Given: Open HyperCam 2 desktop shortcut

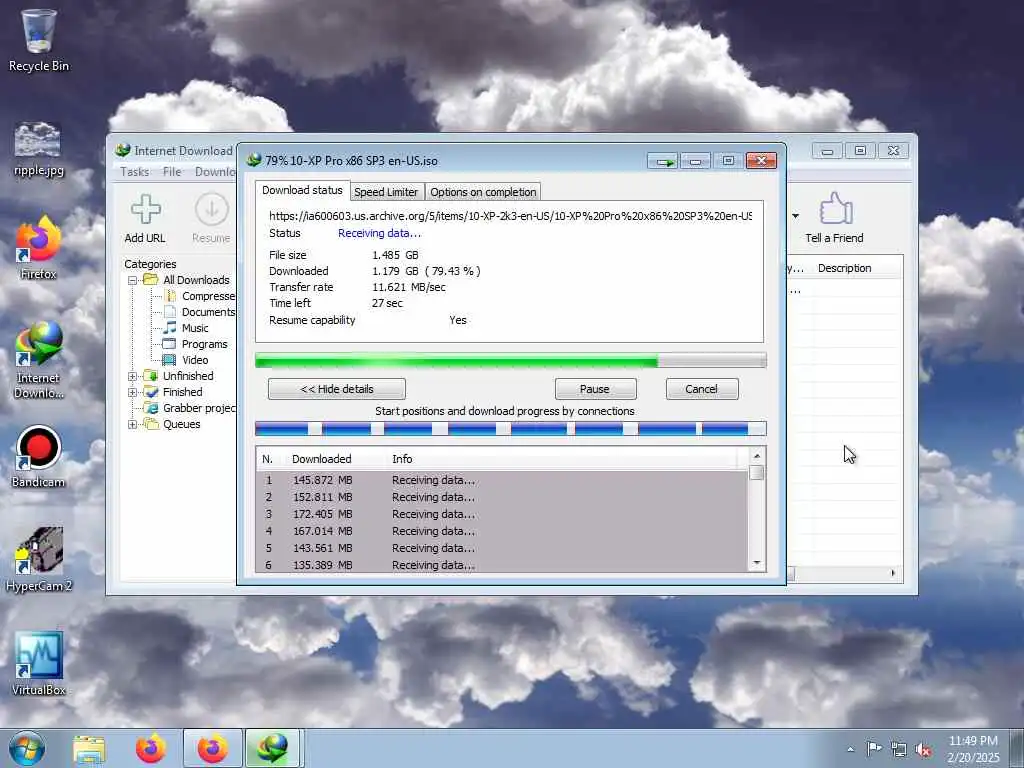Looking at the screenshot, I should [x=38, y=560].
